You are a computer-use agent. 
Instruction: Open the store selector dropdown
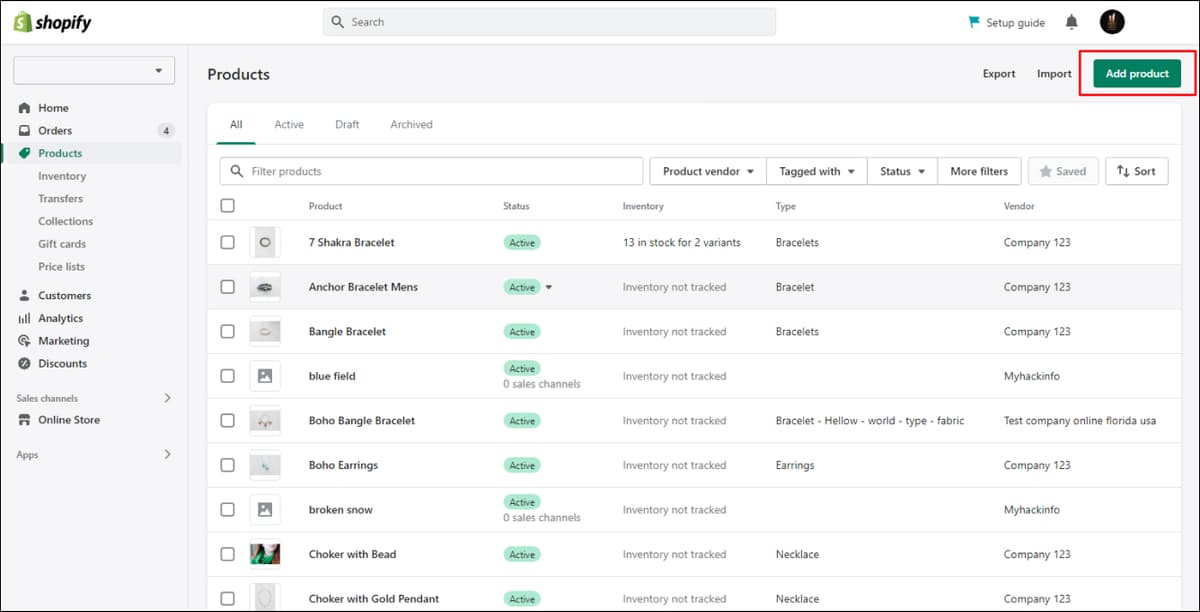[x=94, y=70]
